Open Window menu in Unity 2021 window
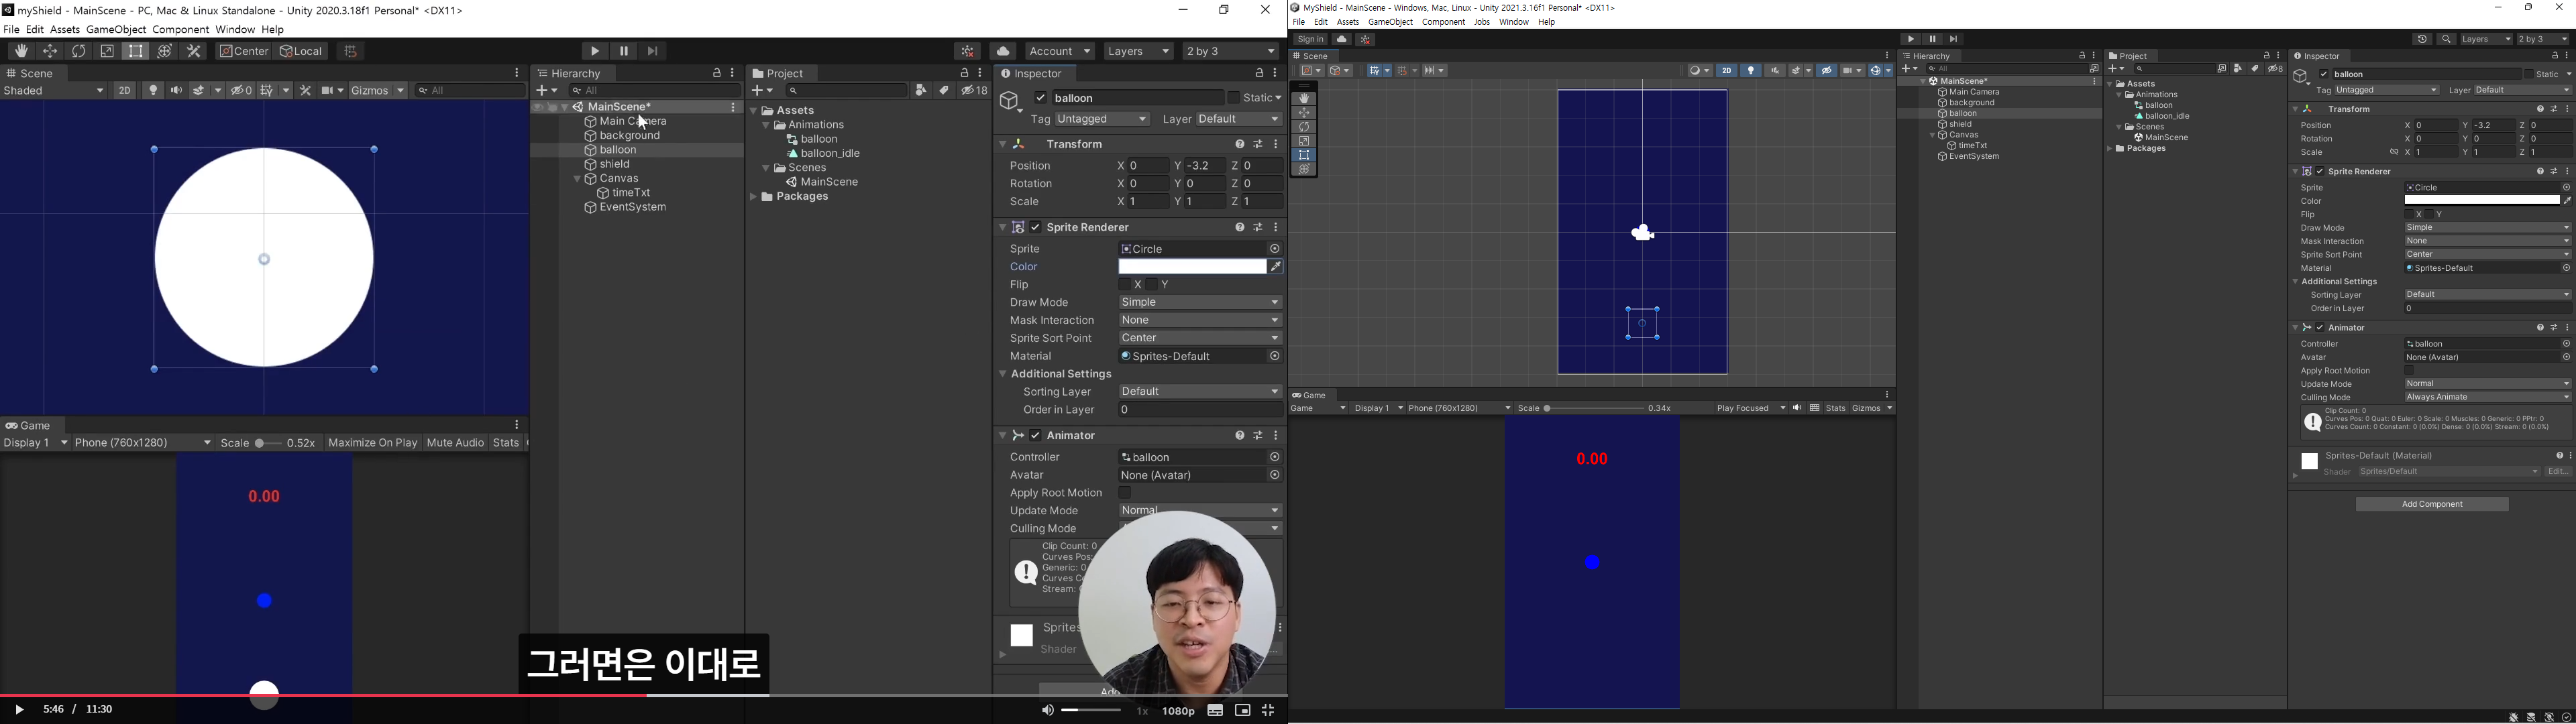 pyautogui.click(x=1514, y=22)
